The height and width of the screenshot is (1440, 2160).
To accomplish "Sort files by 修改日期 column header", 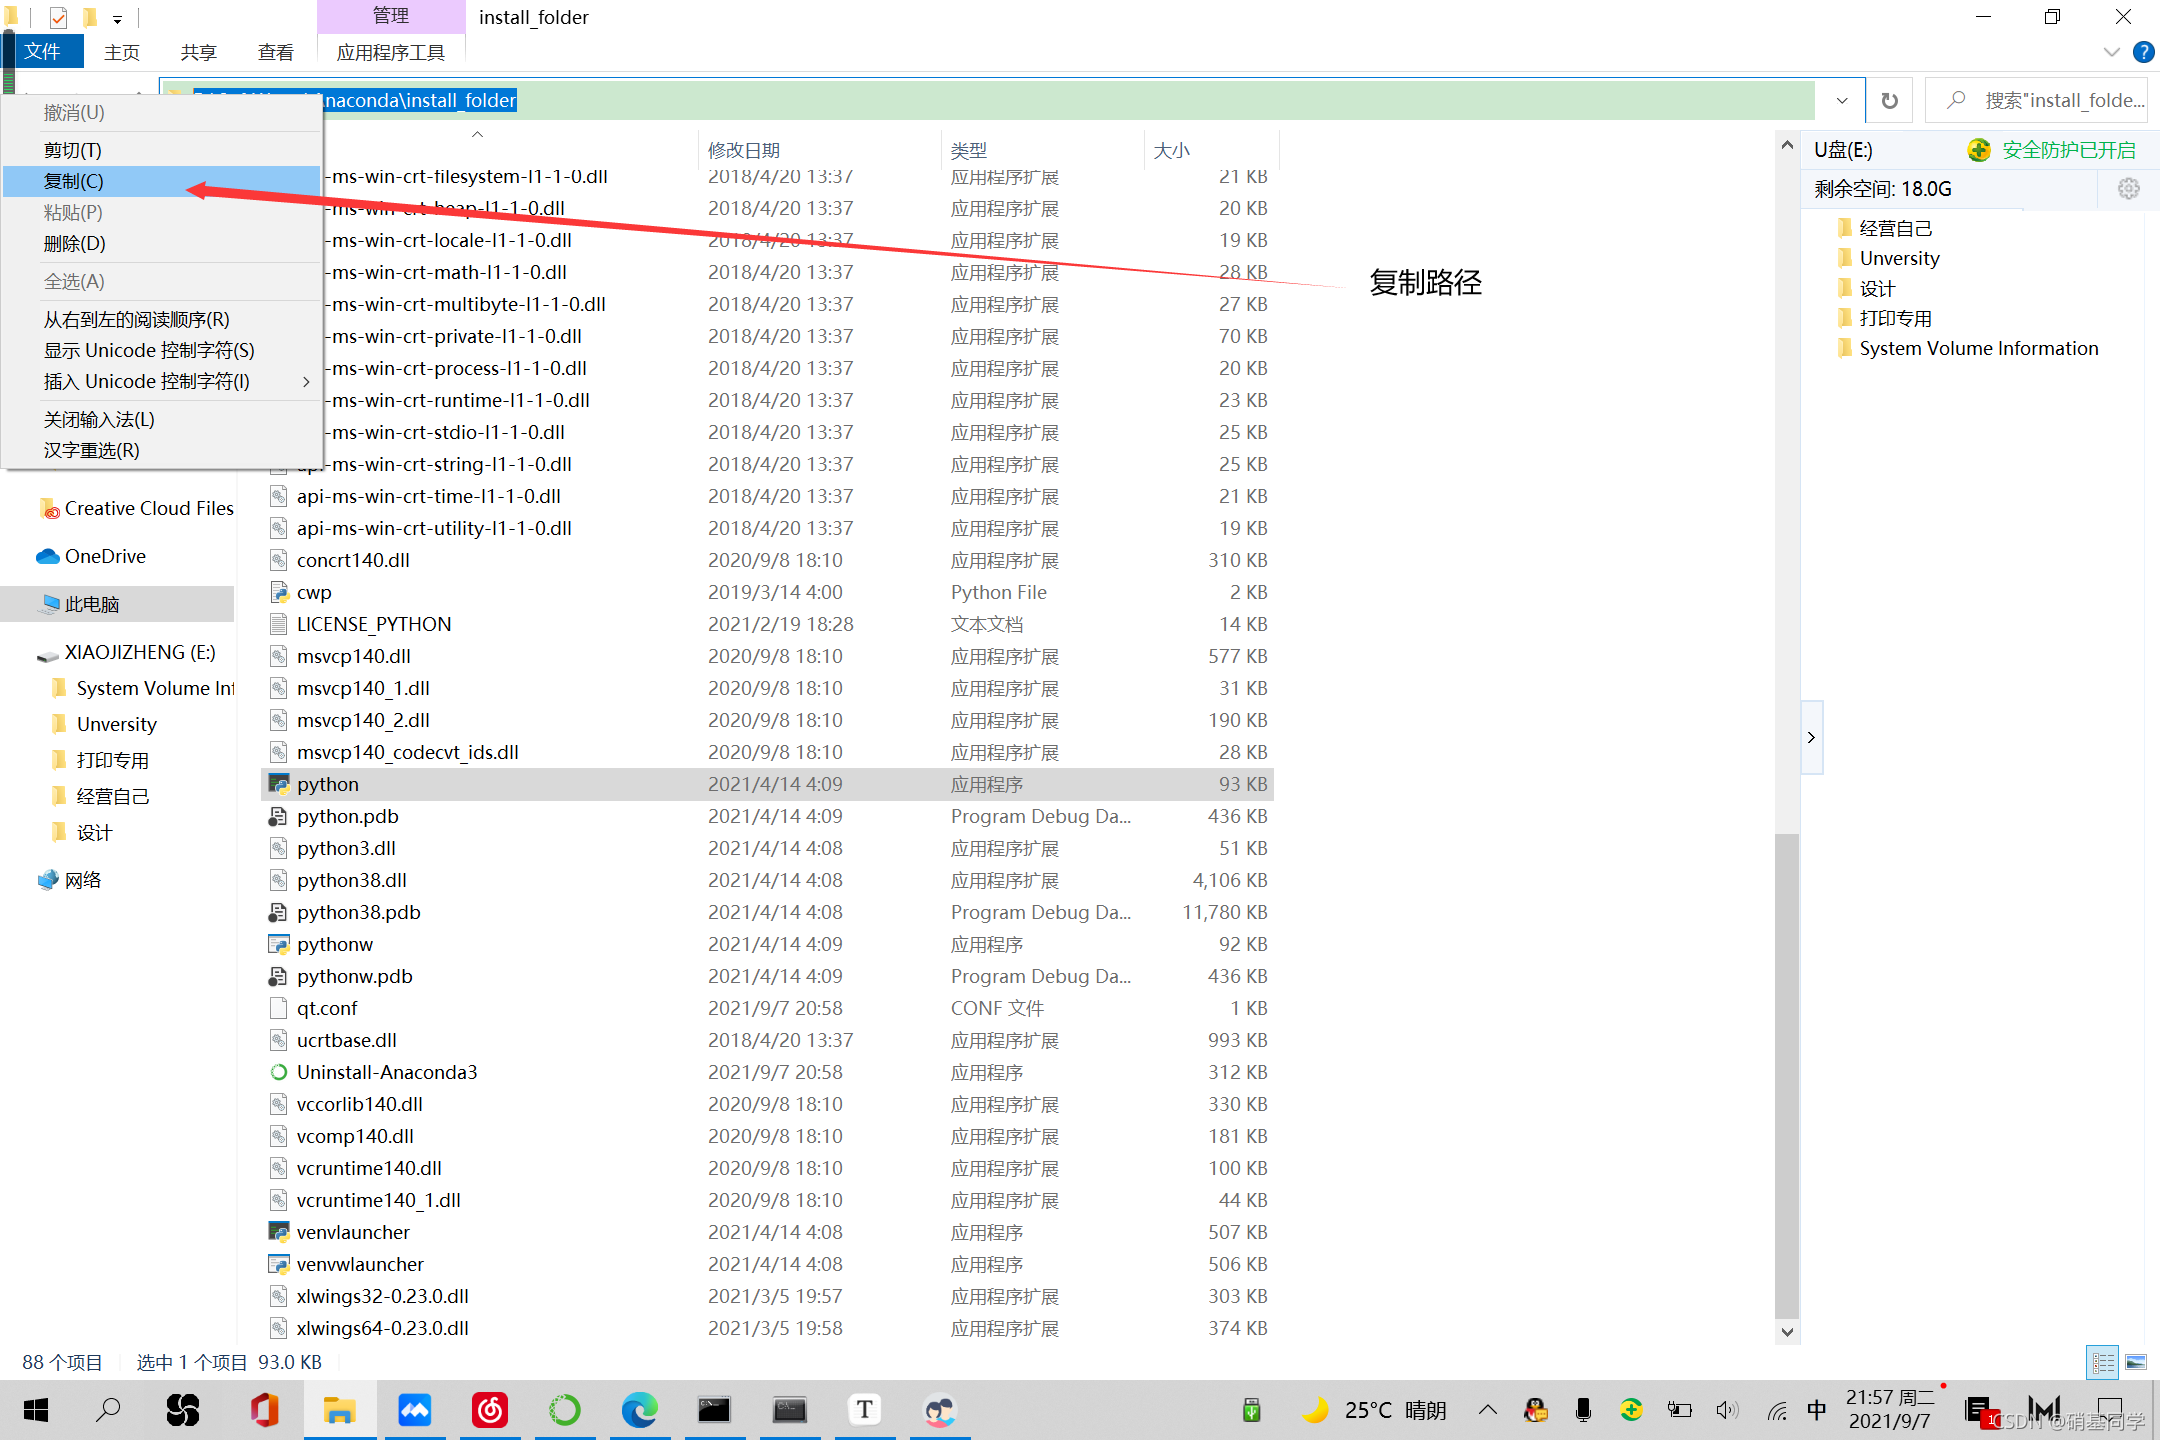I will coord(744,150).
